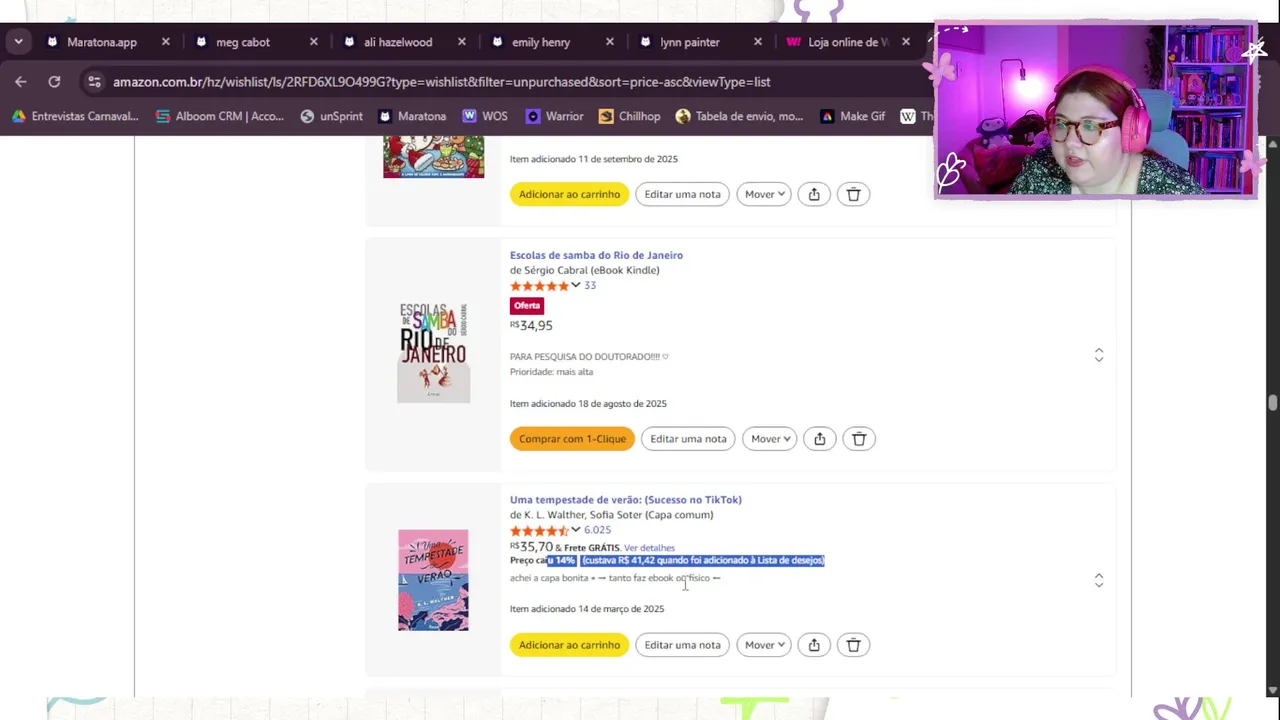1280x720 pixels.
Task: Reorder handle for Escolas de samba item
Action: [1099, 355]
